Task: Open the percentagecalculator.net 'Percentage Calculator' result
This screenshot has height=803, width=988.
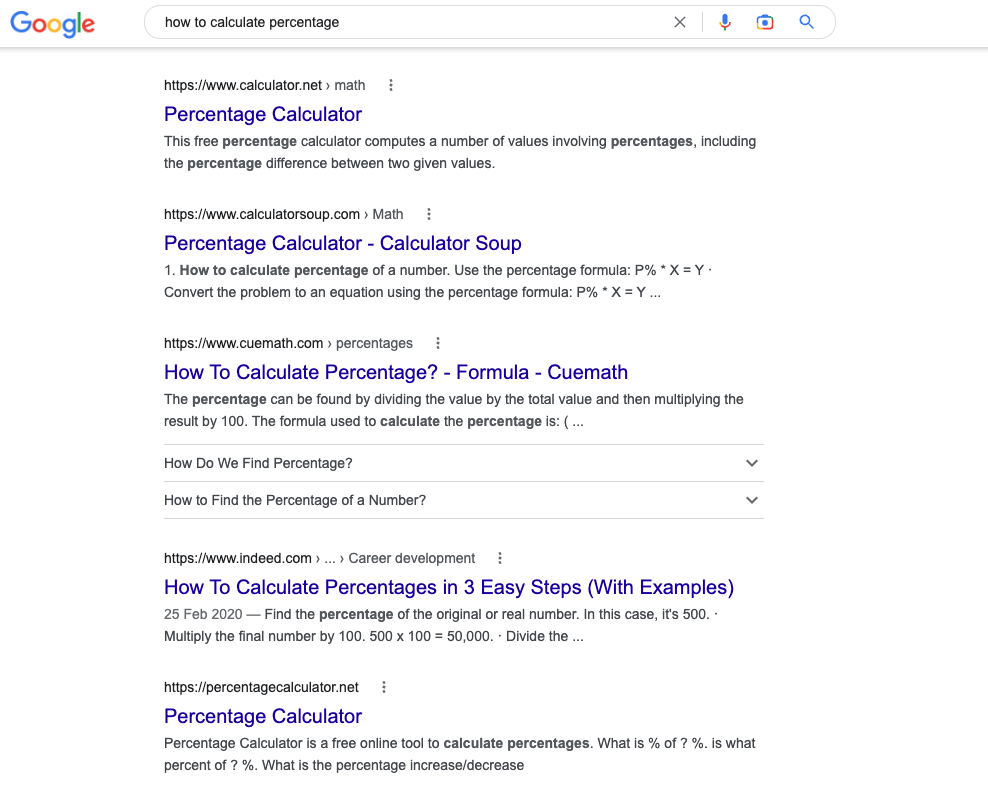Action: (263, 717)
